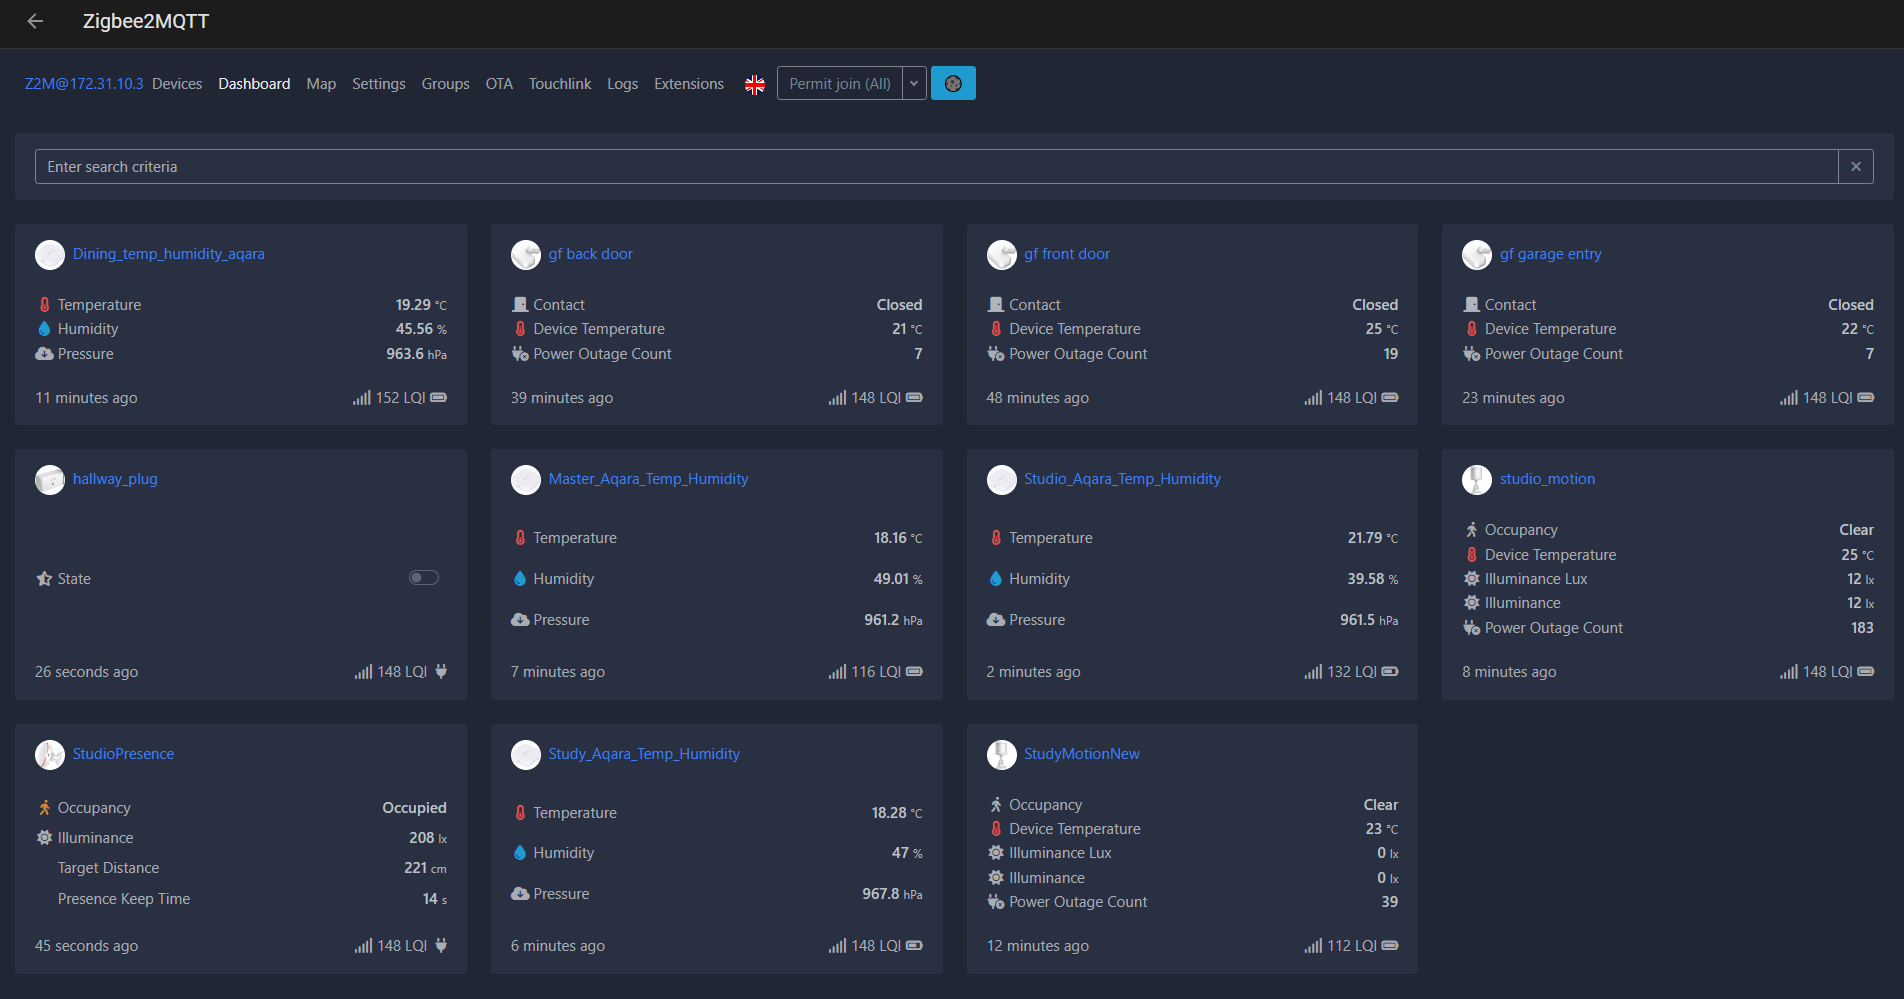Click '183' Power Outage Count value
Viewport: 1904px width, 999px height.
point(1862,628)
